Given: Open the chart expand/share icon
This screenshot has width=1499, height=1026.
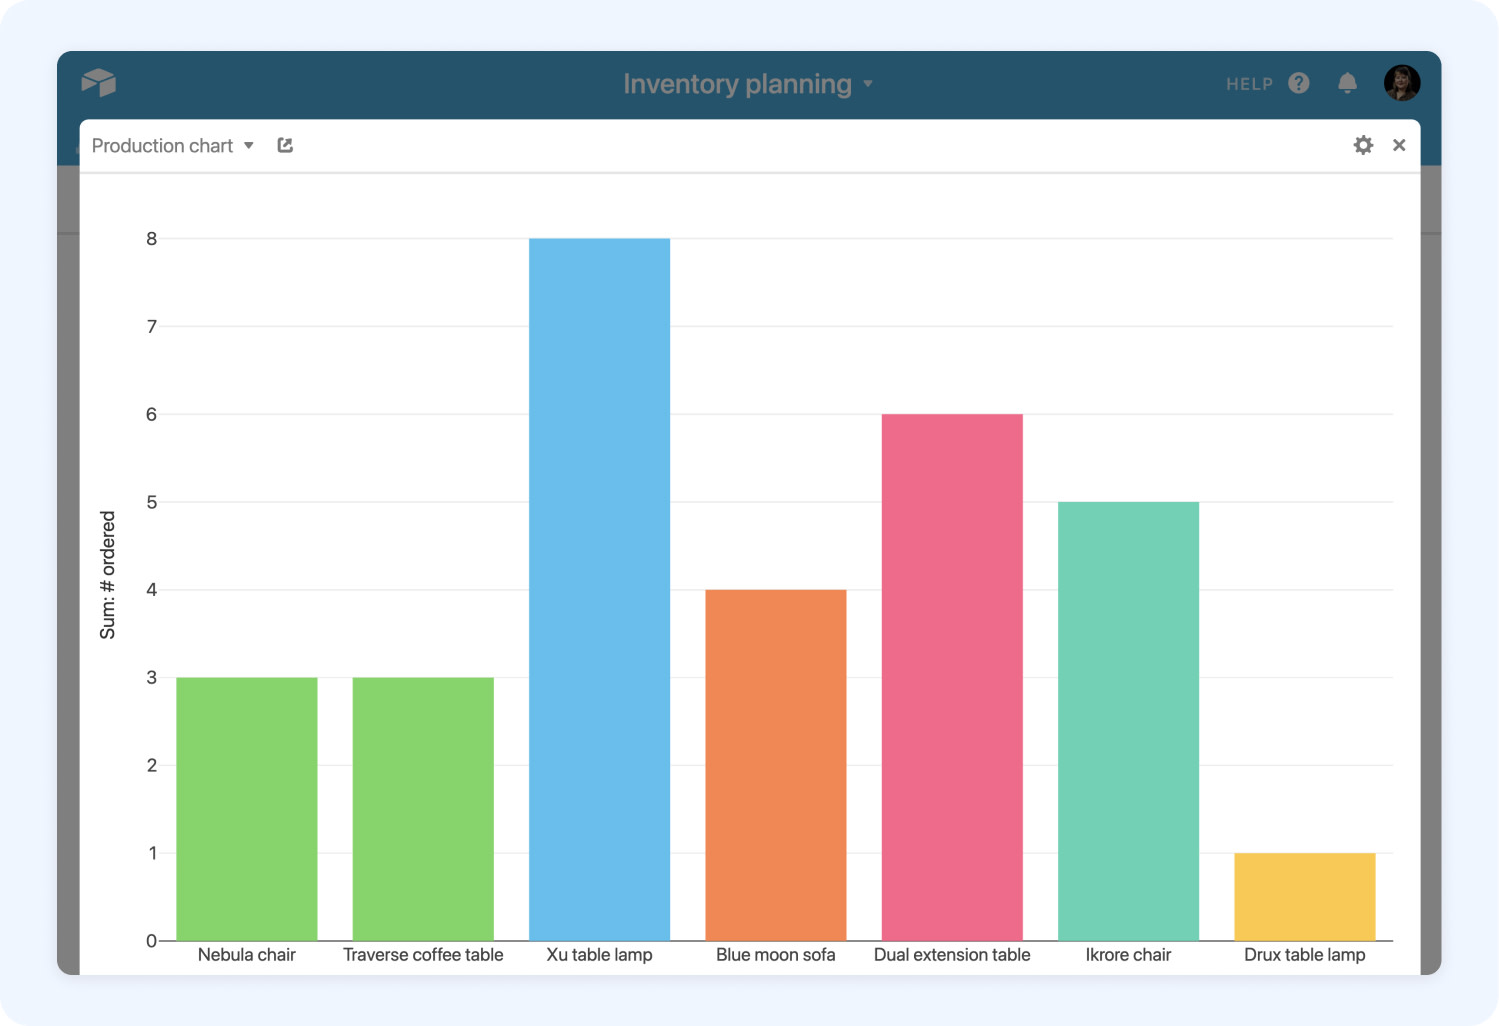Looking at the screenshot, I should [284, 144].
